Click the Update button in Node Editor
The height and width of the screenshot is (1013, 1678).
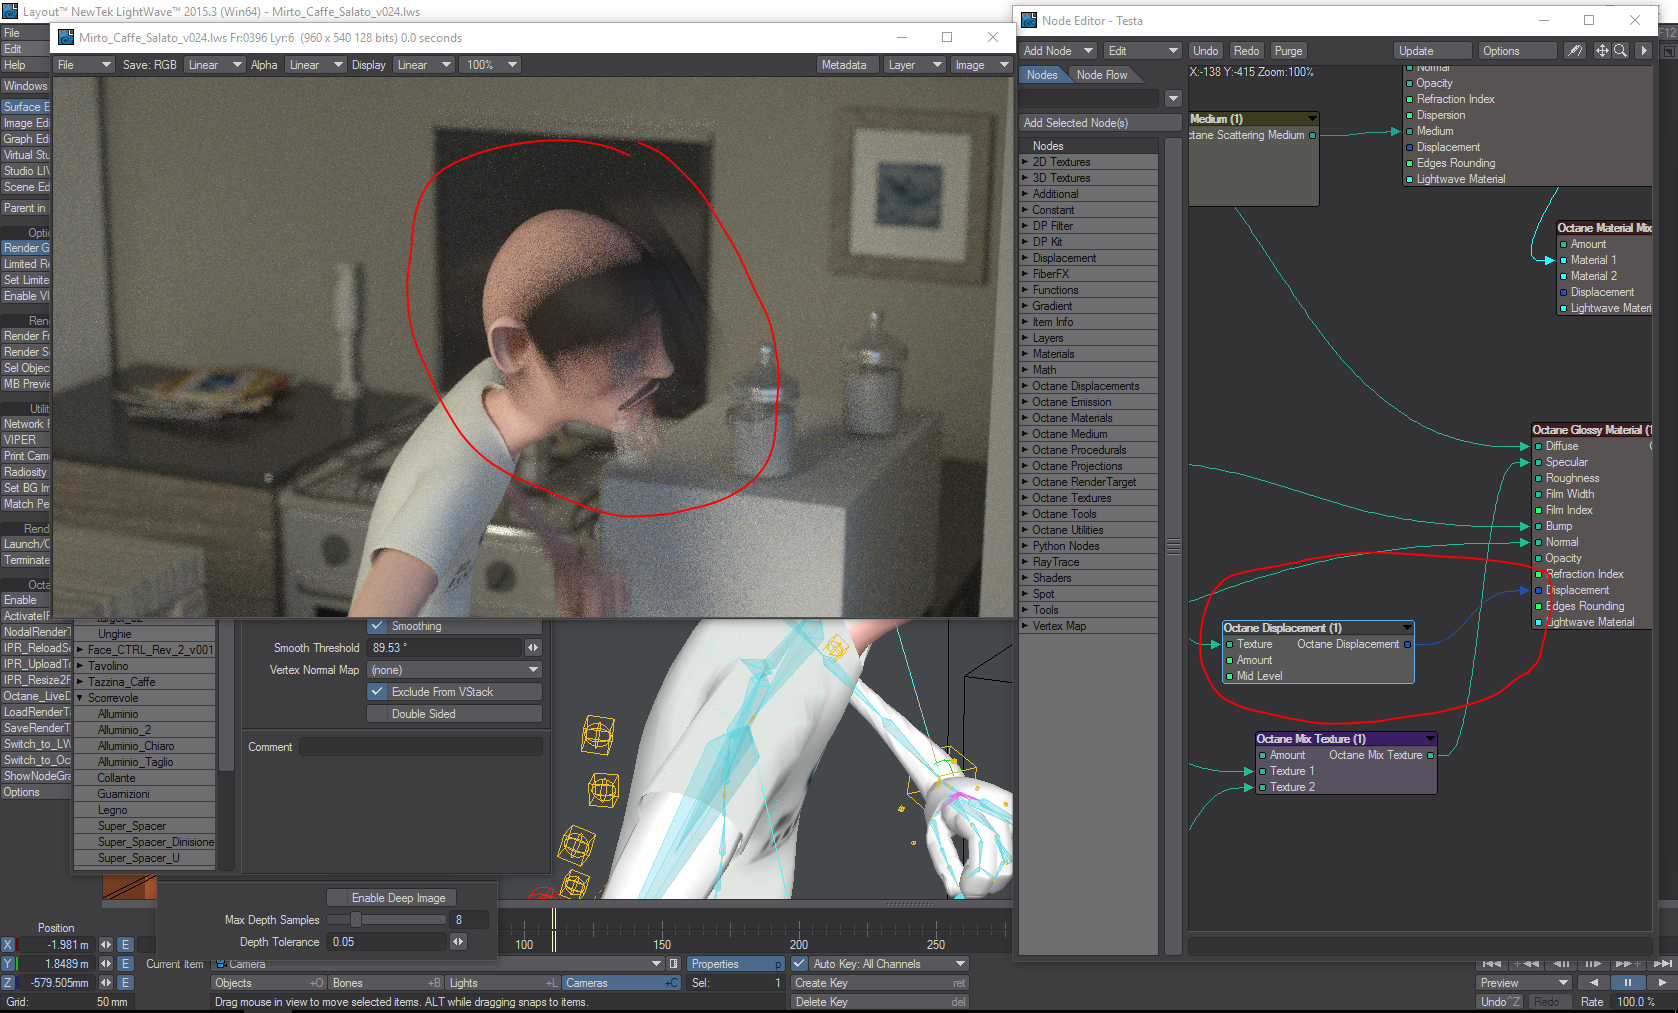pos(1433,51)
